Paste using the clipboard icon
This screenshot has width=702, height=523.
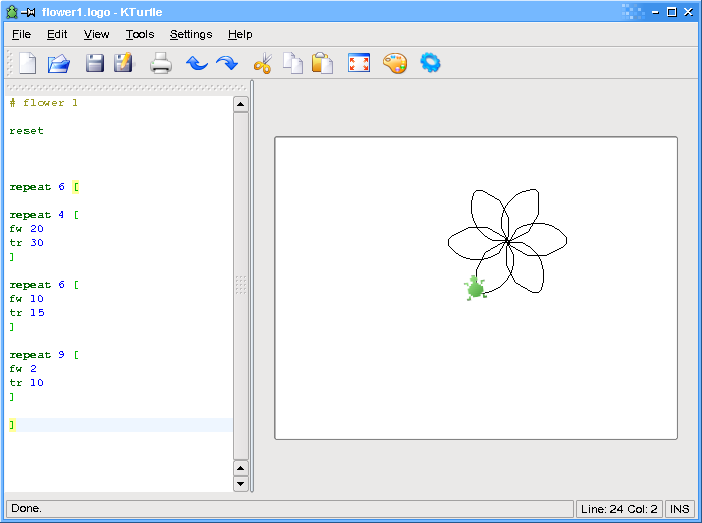click(322, 64)
